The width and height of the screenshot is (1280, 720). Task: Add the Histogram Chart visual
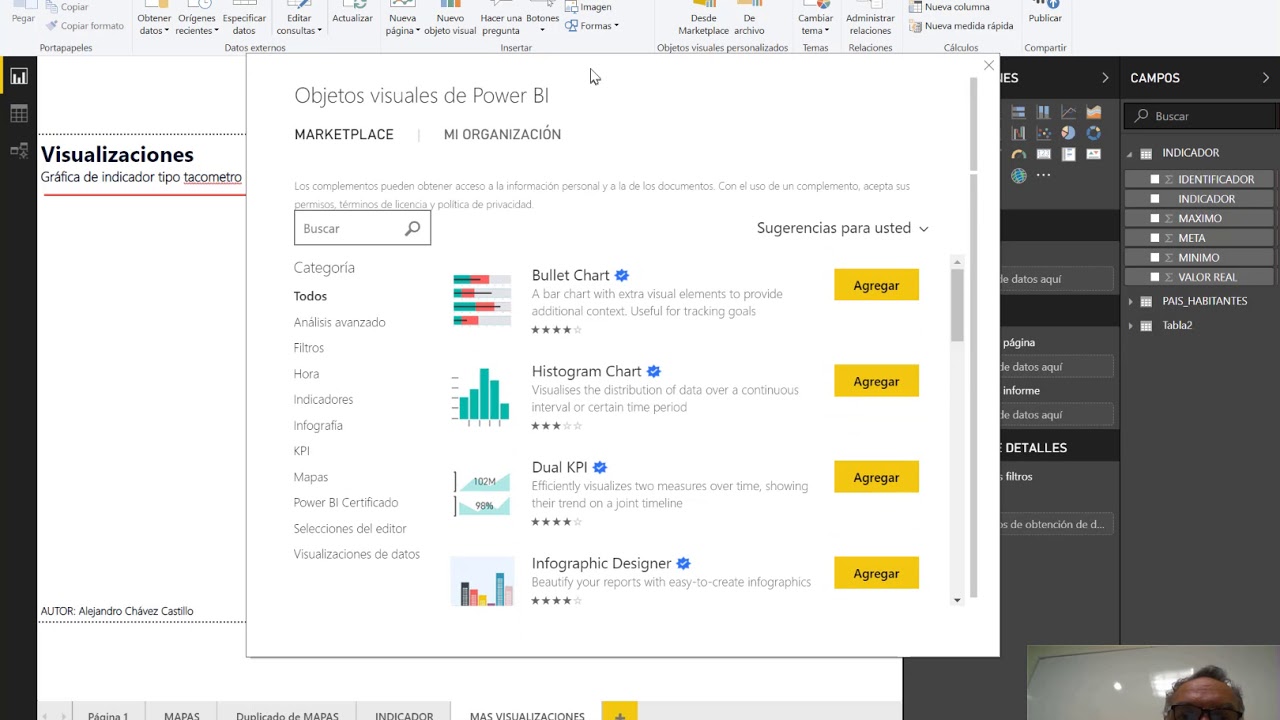click(876, 381)
